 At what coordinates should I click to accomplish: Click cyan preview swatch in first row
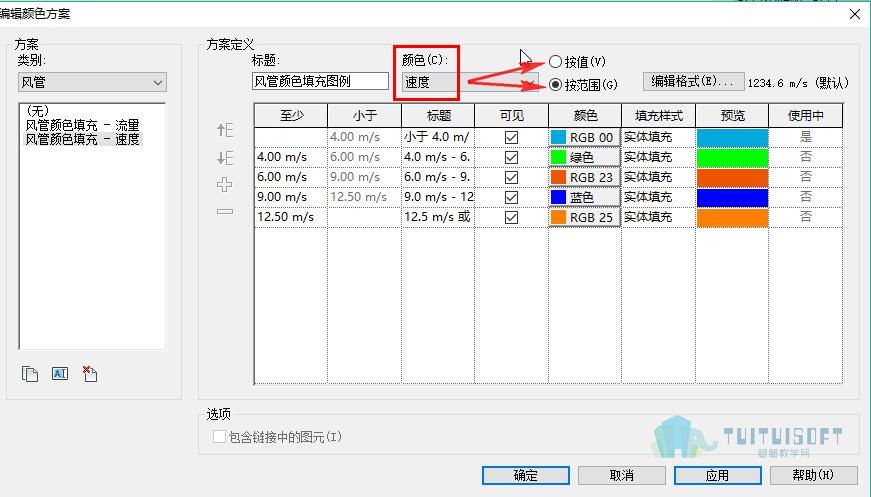point(732,137)
